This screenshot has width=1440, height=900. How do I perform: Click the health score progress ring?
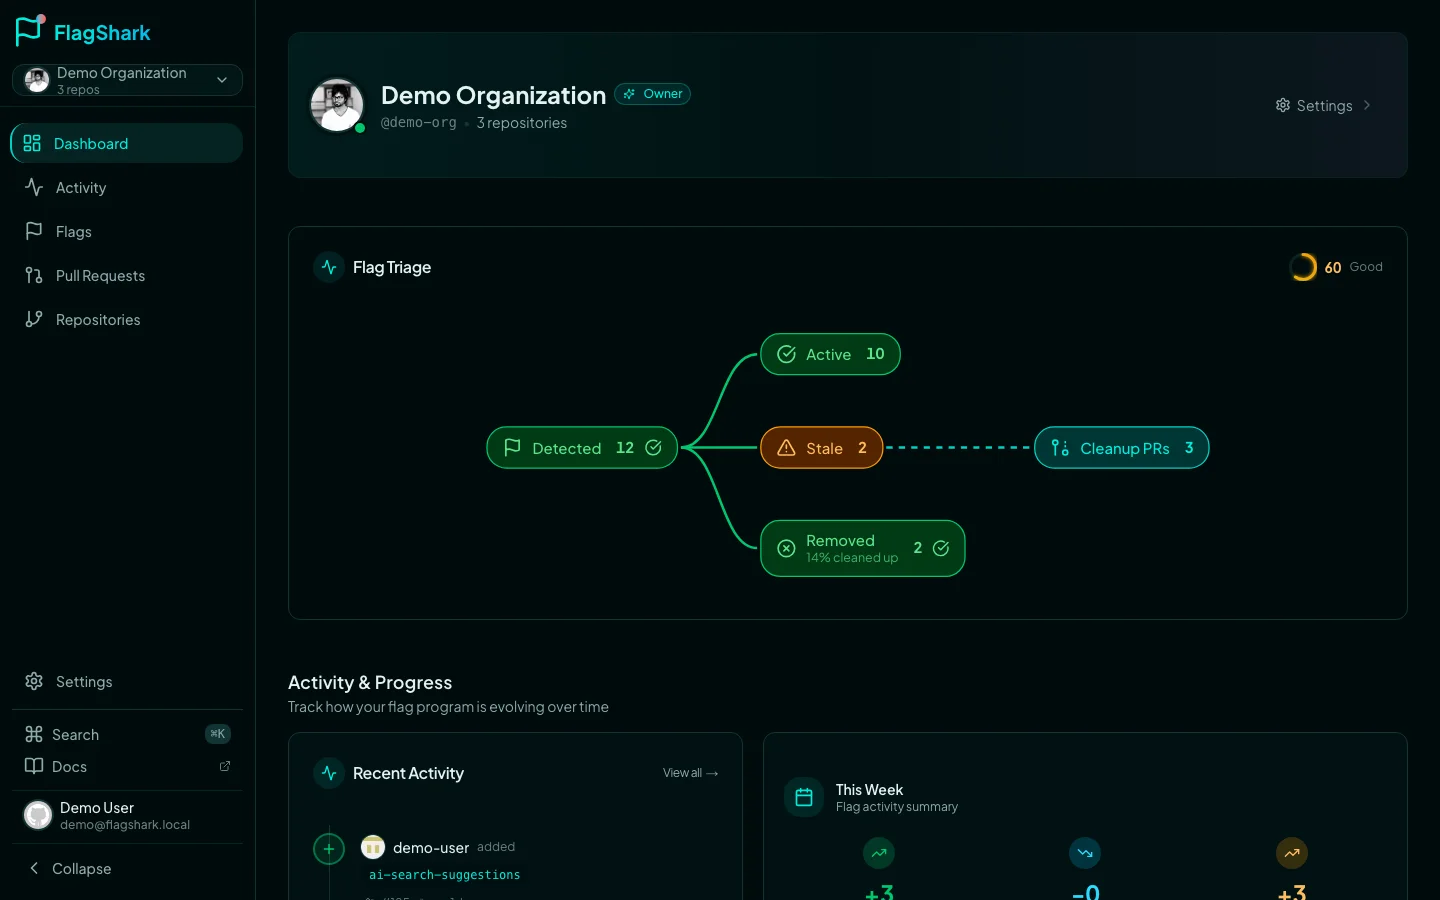coord(1303,267)
